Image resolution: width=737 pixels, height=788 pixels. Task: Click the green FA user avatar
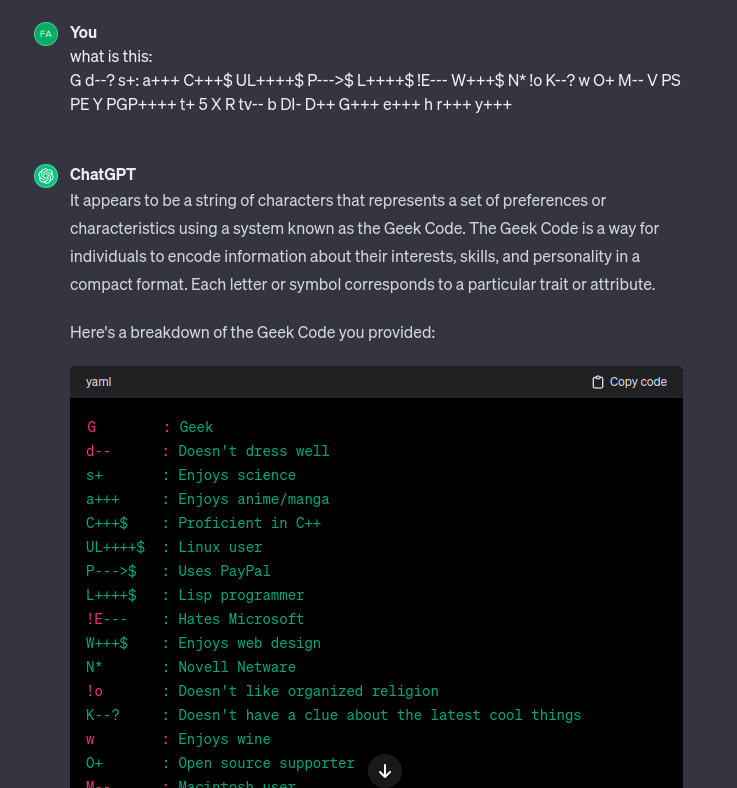[46, 34]
